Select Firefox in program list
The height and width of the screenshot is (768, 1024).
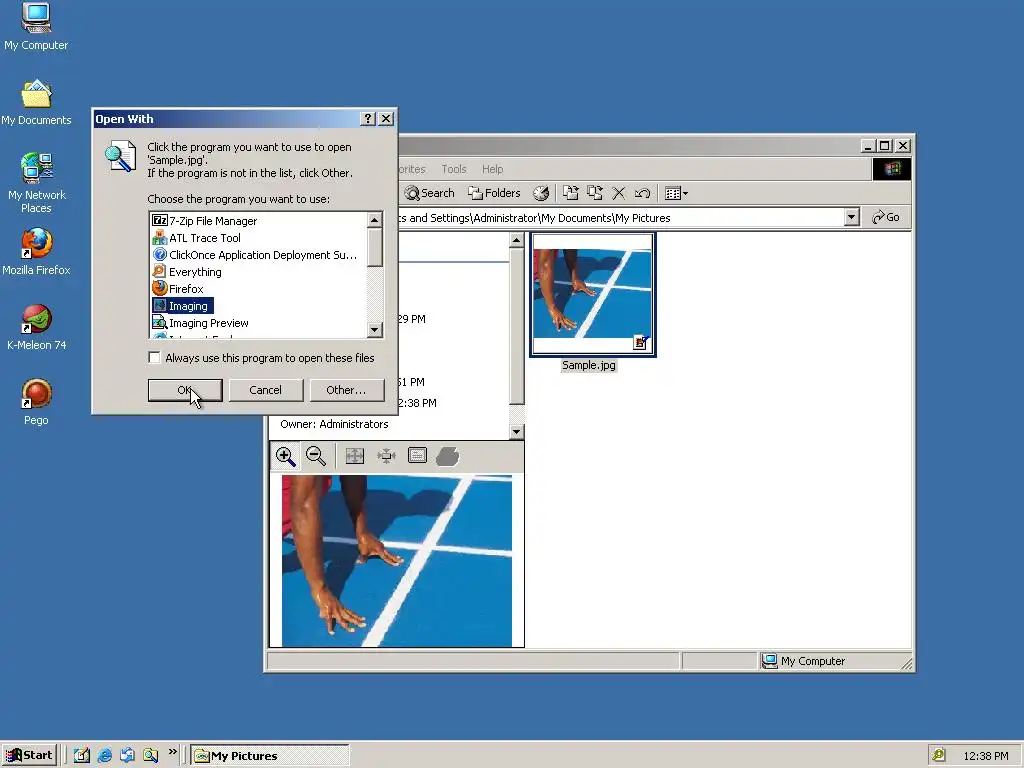[x=178, y=289]
